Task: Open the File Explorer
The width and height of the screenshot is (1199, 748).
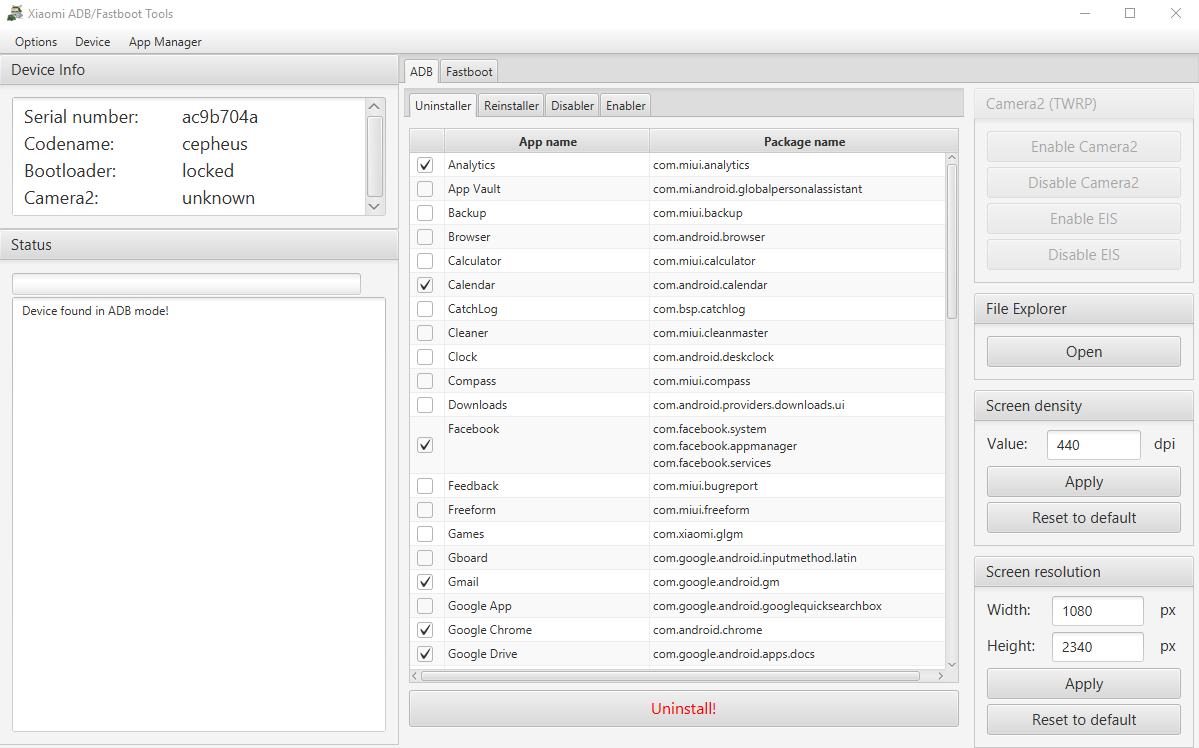Action: point(1083,352)
